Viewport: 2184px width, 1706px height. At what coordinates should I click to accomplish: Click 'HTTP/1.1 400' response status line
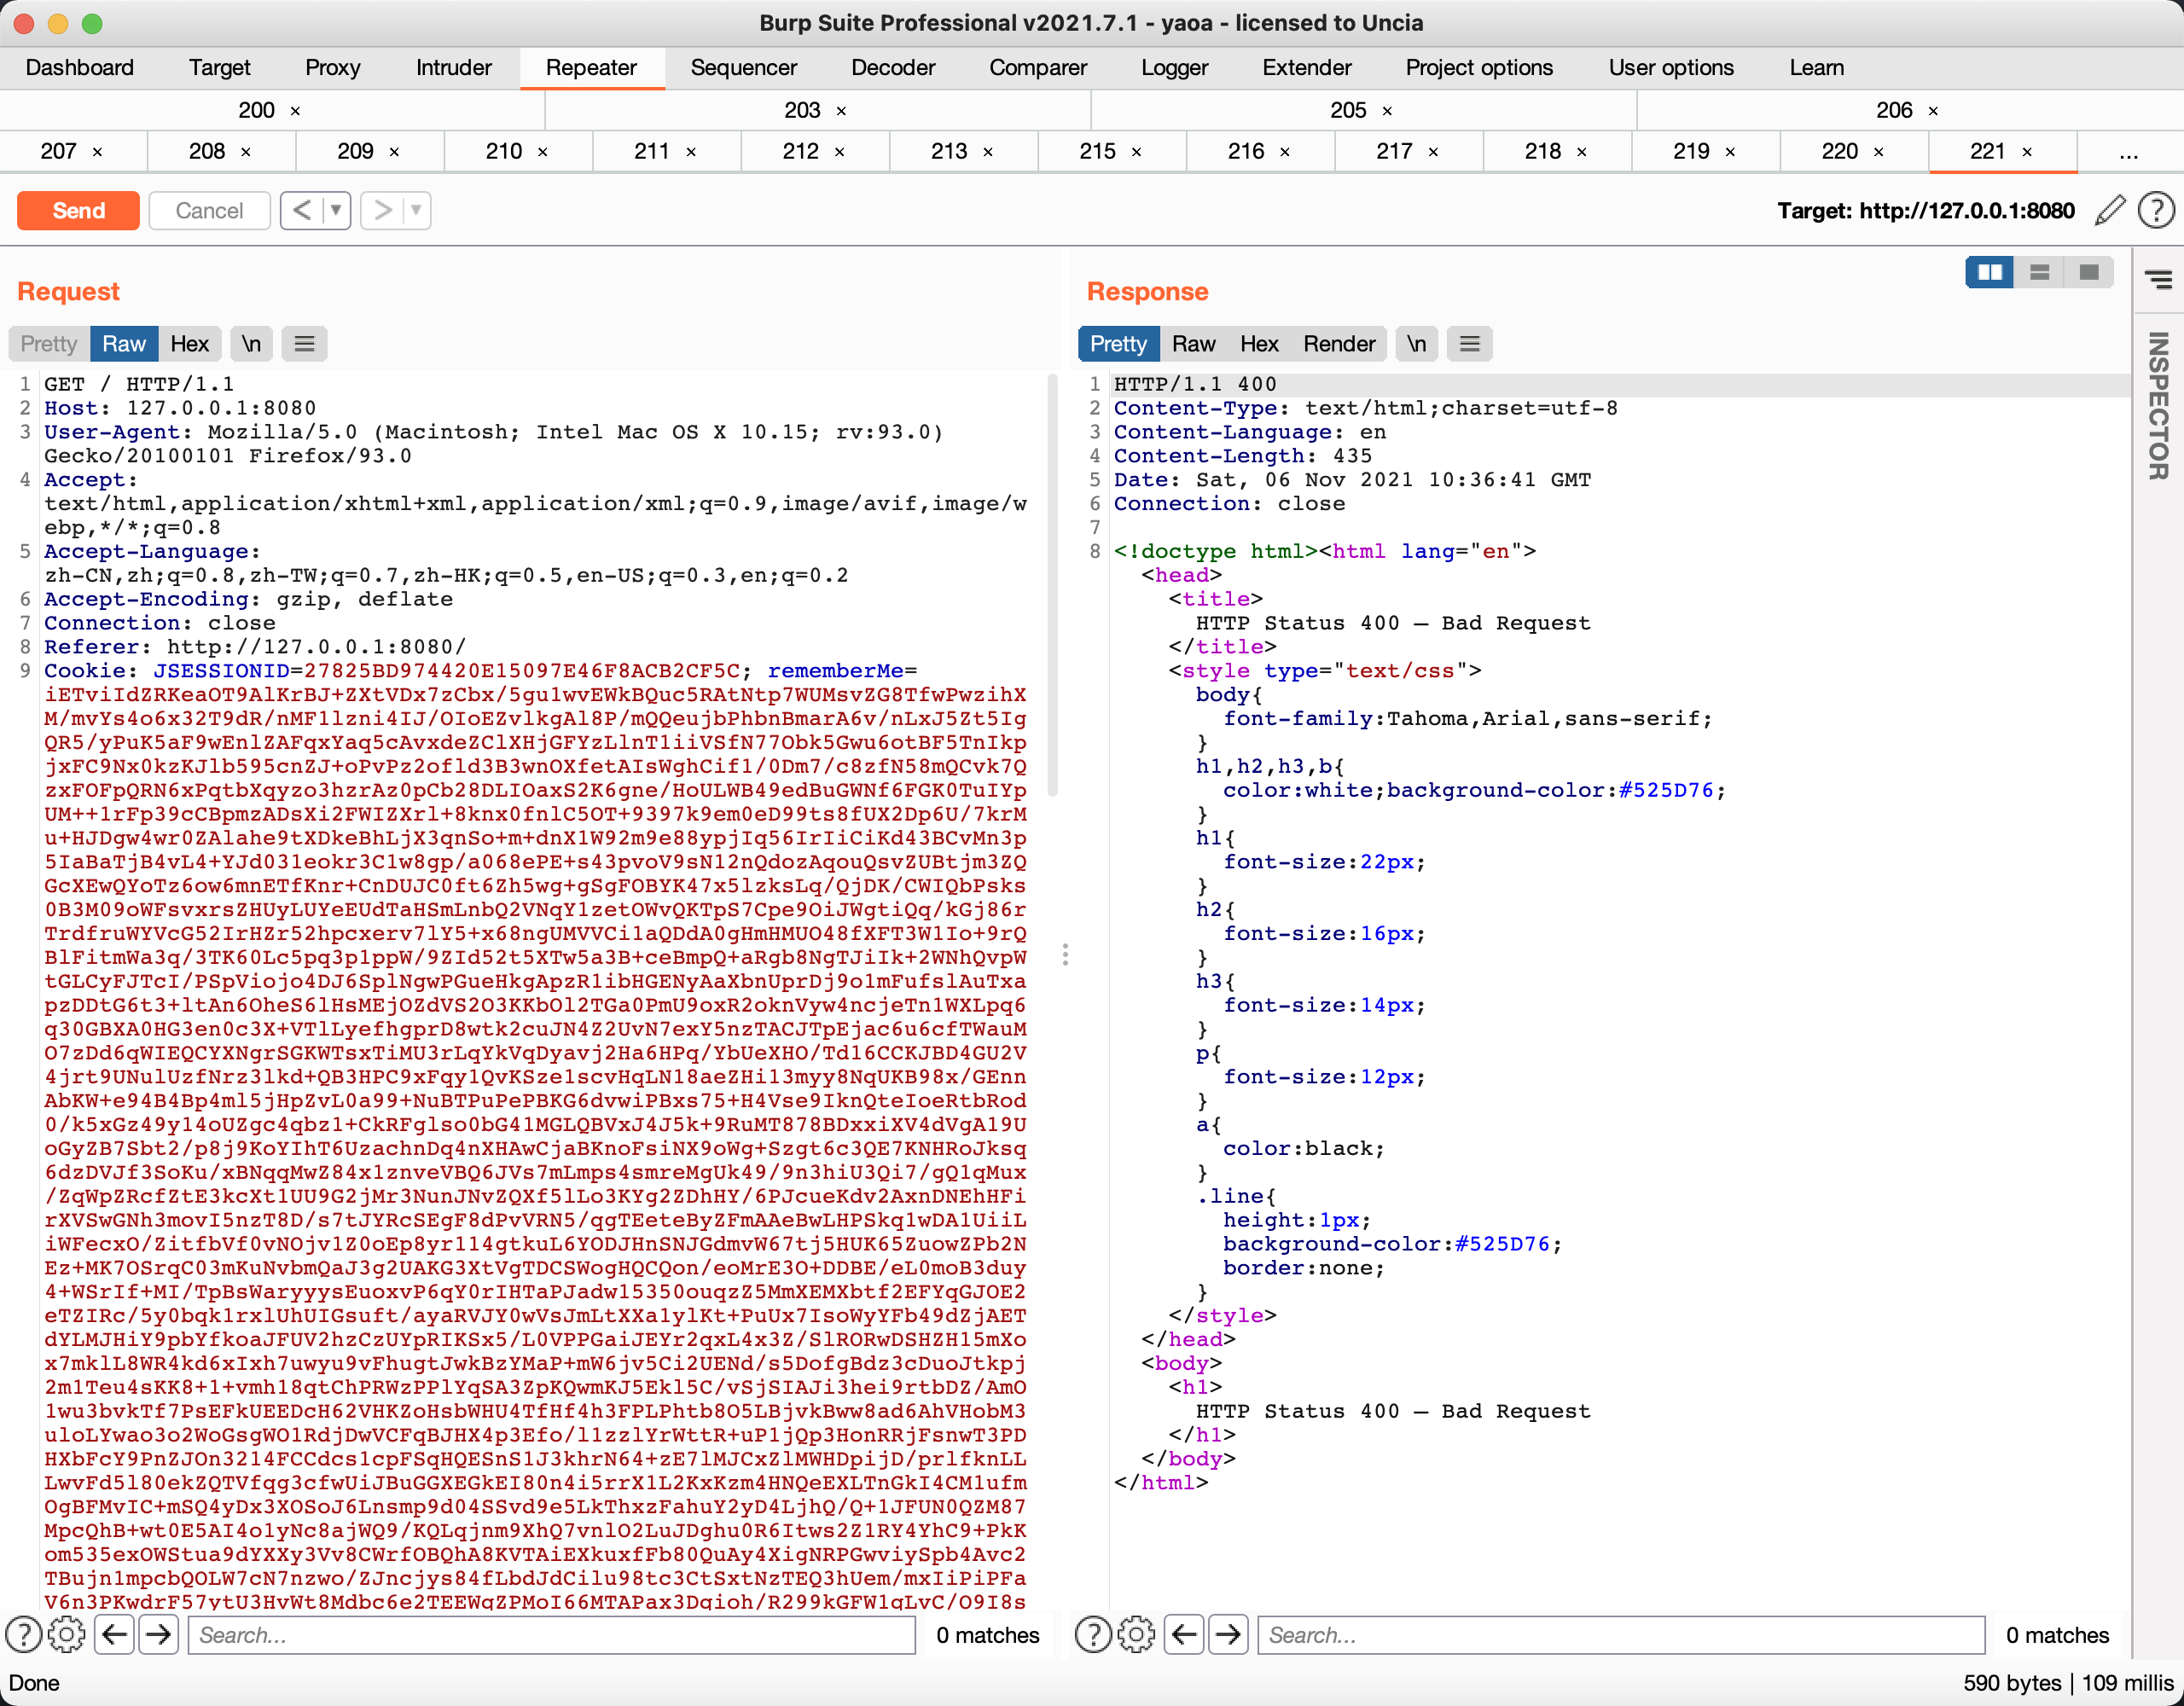[1195, 384]
